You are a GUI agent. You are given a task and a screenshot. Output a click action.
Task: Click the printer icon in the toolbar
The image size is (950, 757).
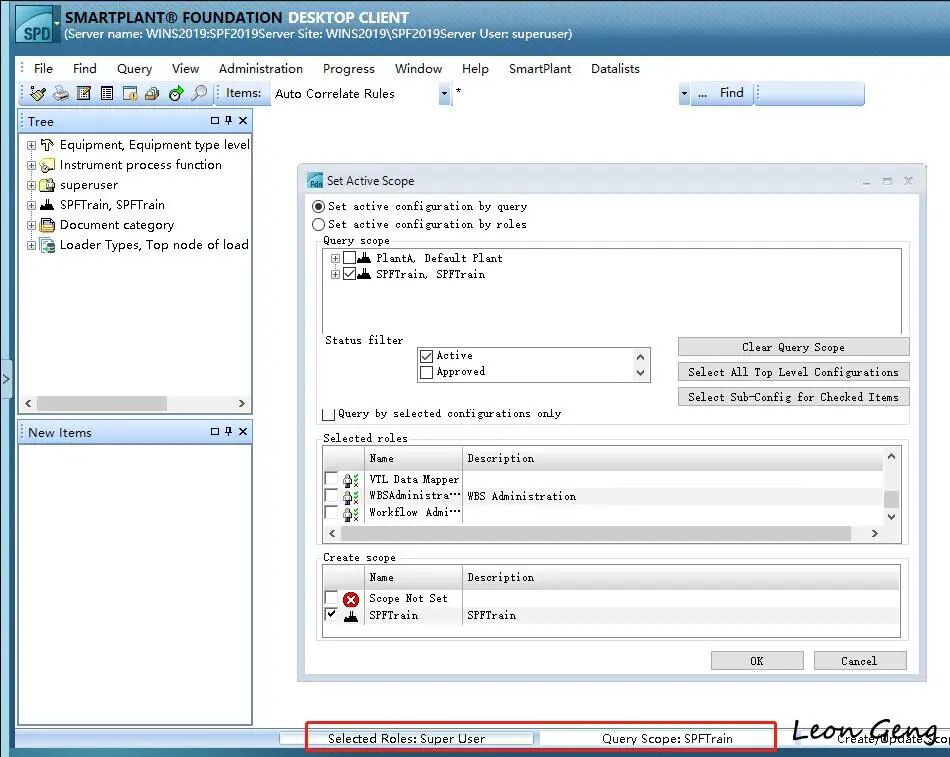tap(61, 93)
